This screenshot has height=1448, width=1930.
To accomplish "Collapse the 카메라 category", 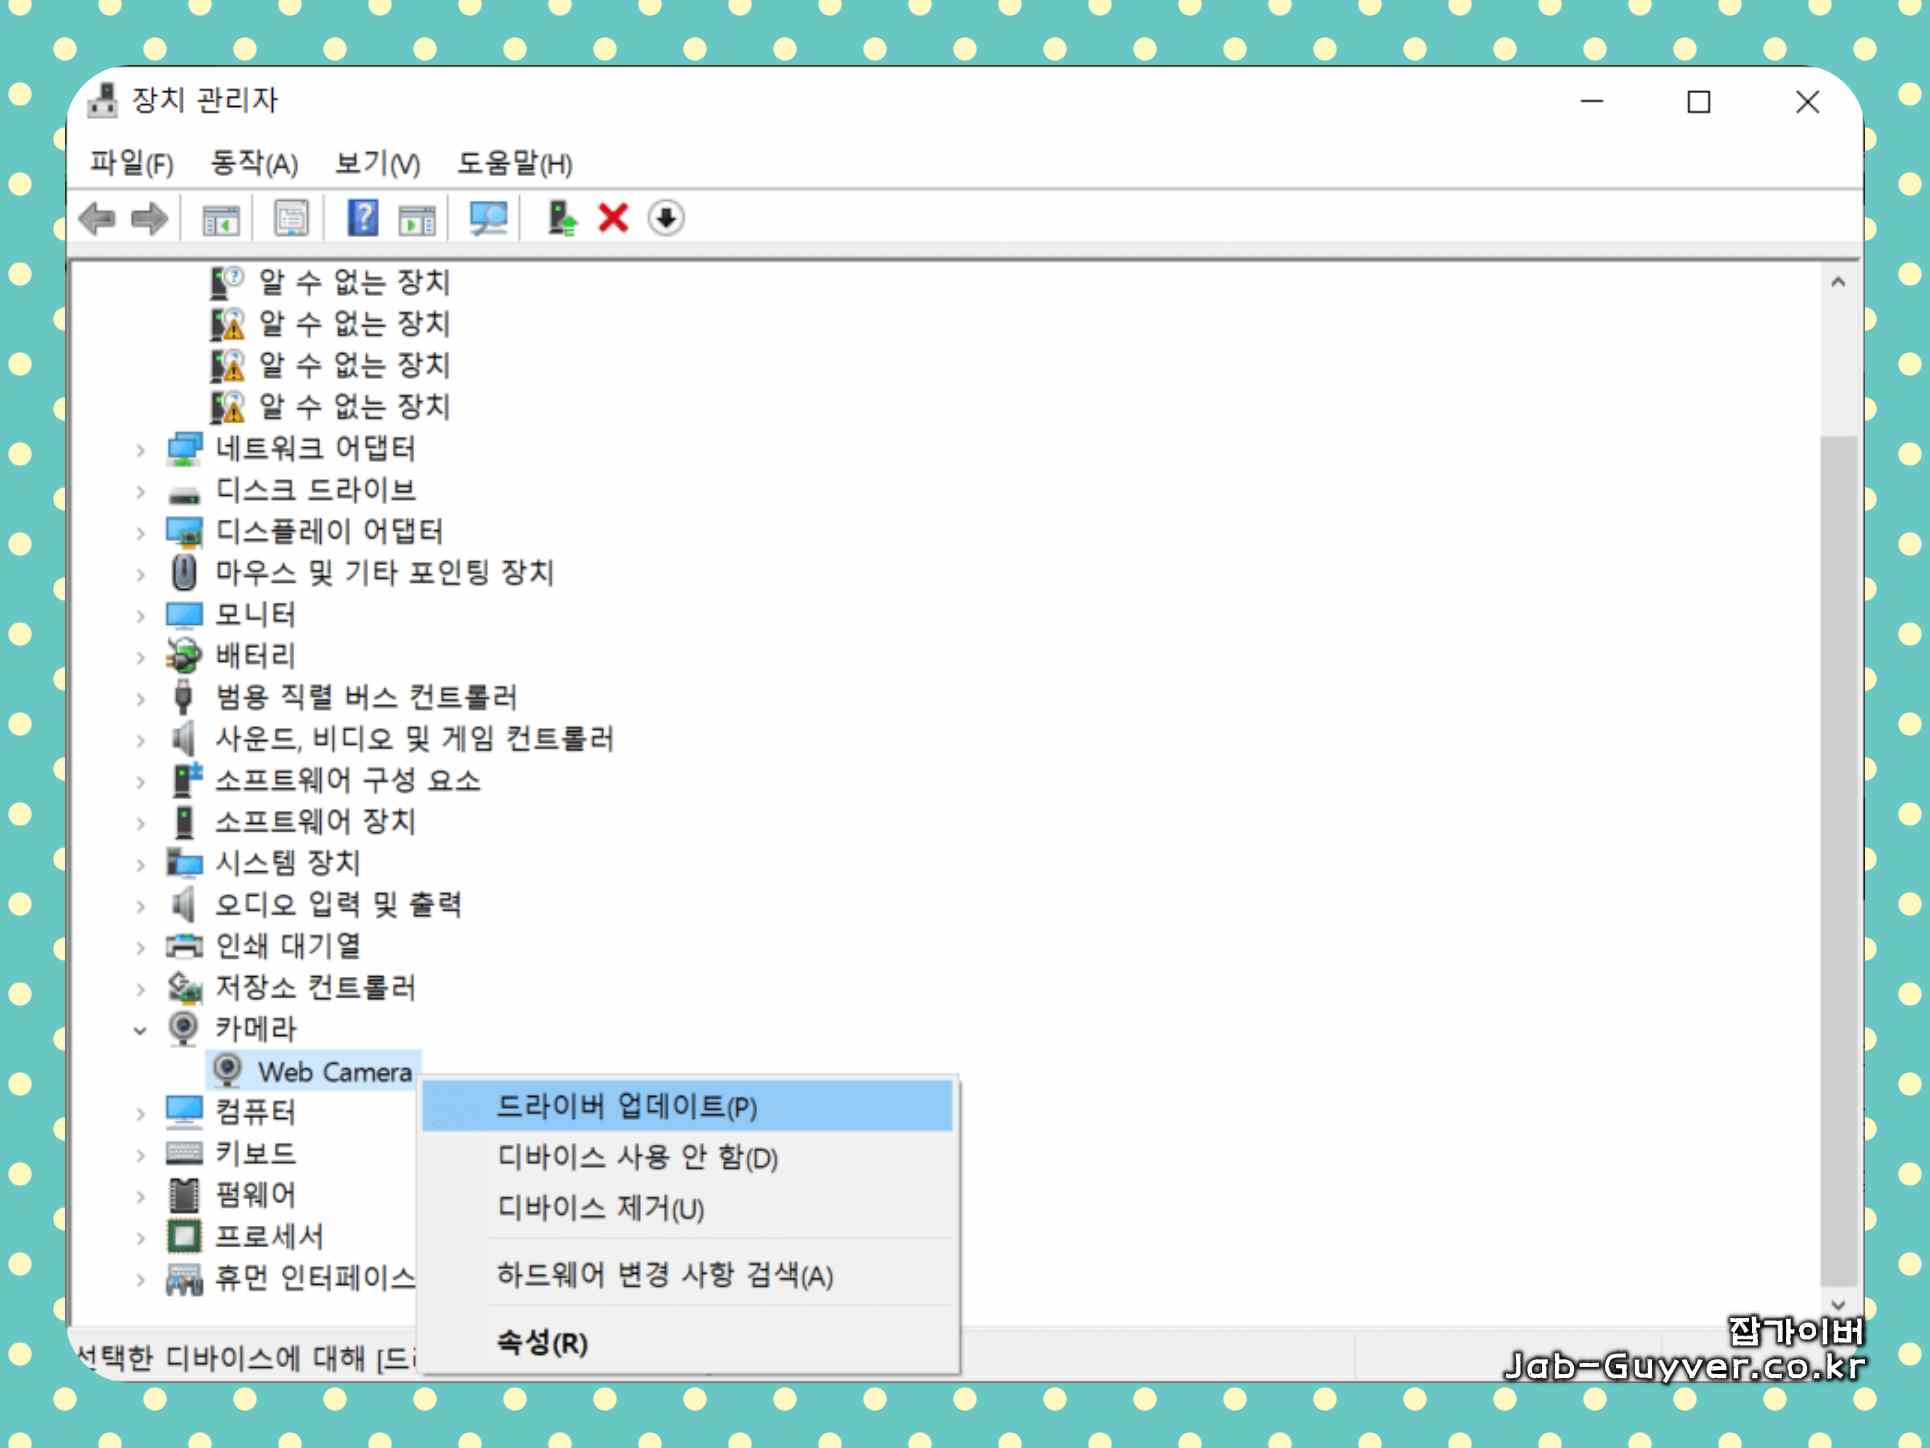I will [140, 1030].
